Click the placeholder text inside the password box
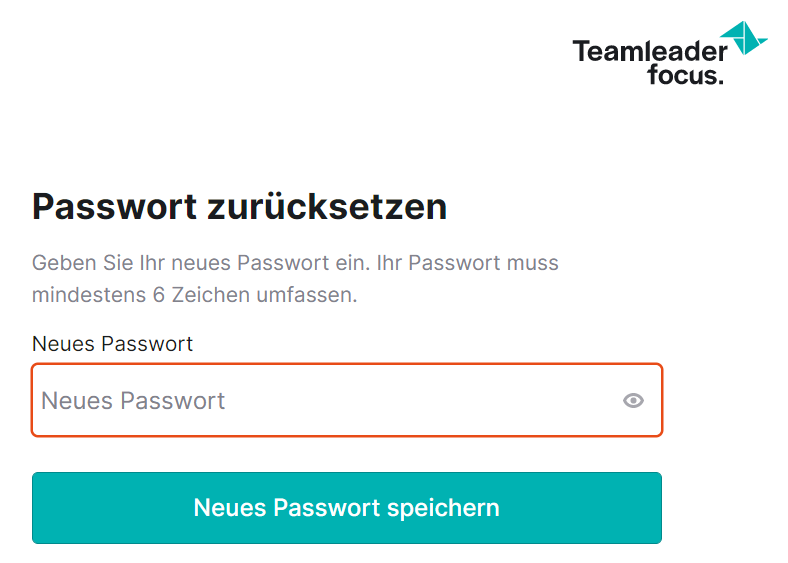Image resolution: width=788 pixels, height=563 pixels. pos(133,401)
